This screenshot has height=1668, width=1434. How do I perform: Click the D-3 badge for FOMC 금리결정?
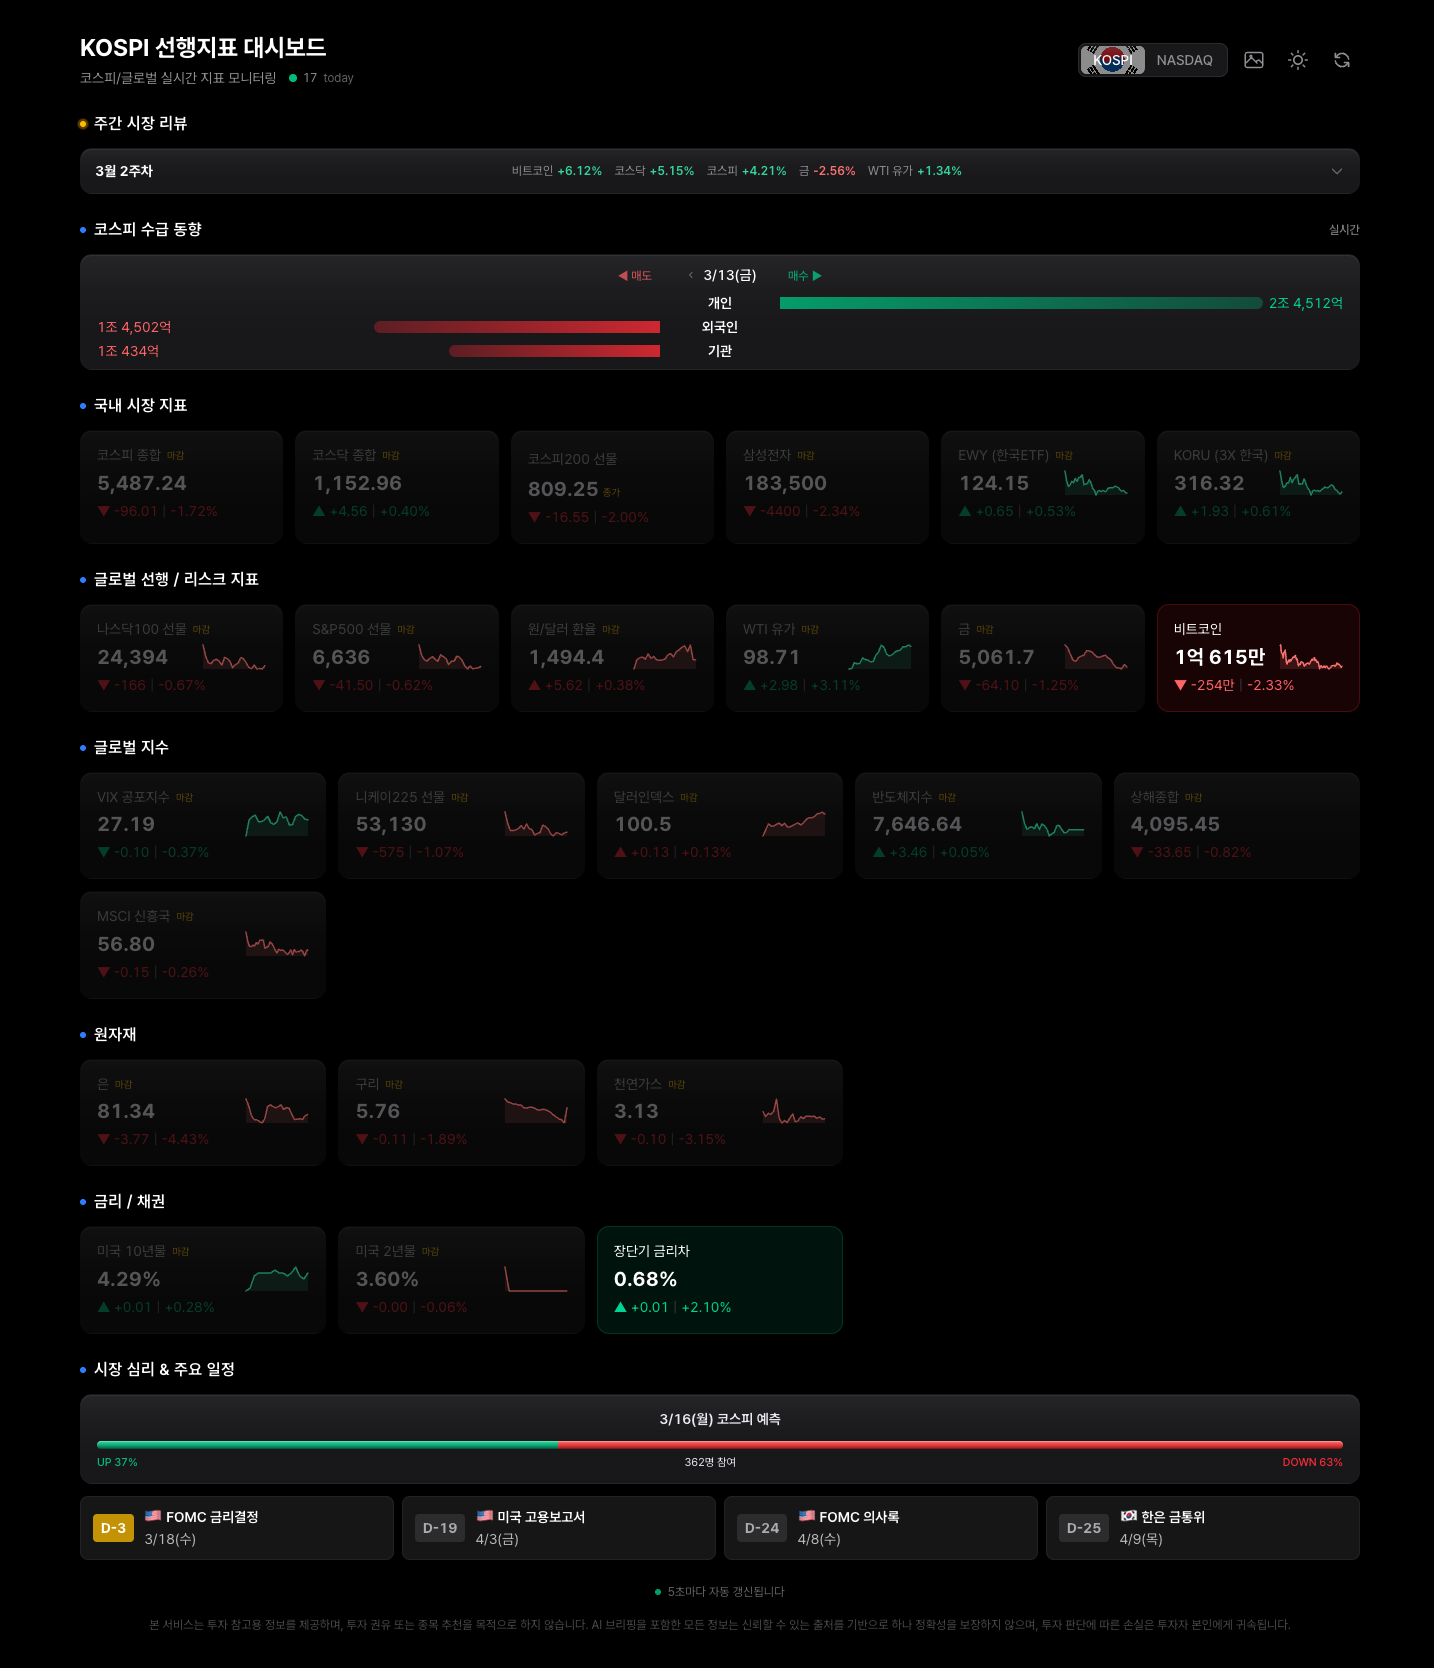tap(113, 1528)
